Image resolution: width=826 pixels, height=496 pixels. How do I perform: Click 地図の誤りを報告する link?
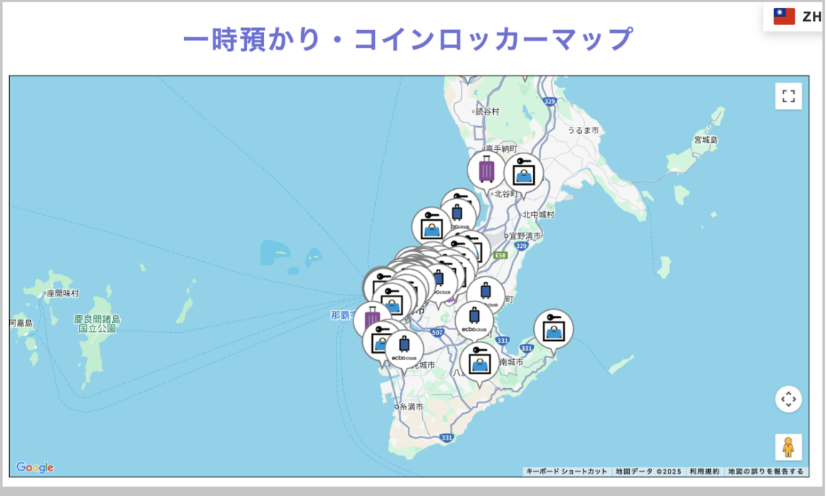click(765, 471)
